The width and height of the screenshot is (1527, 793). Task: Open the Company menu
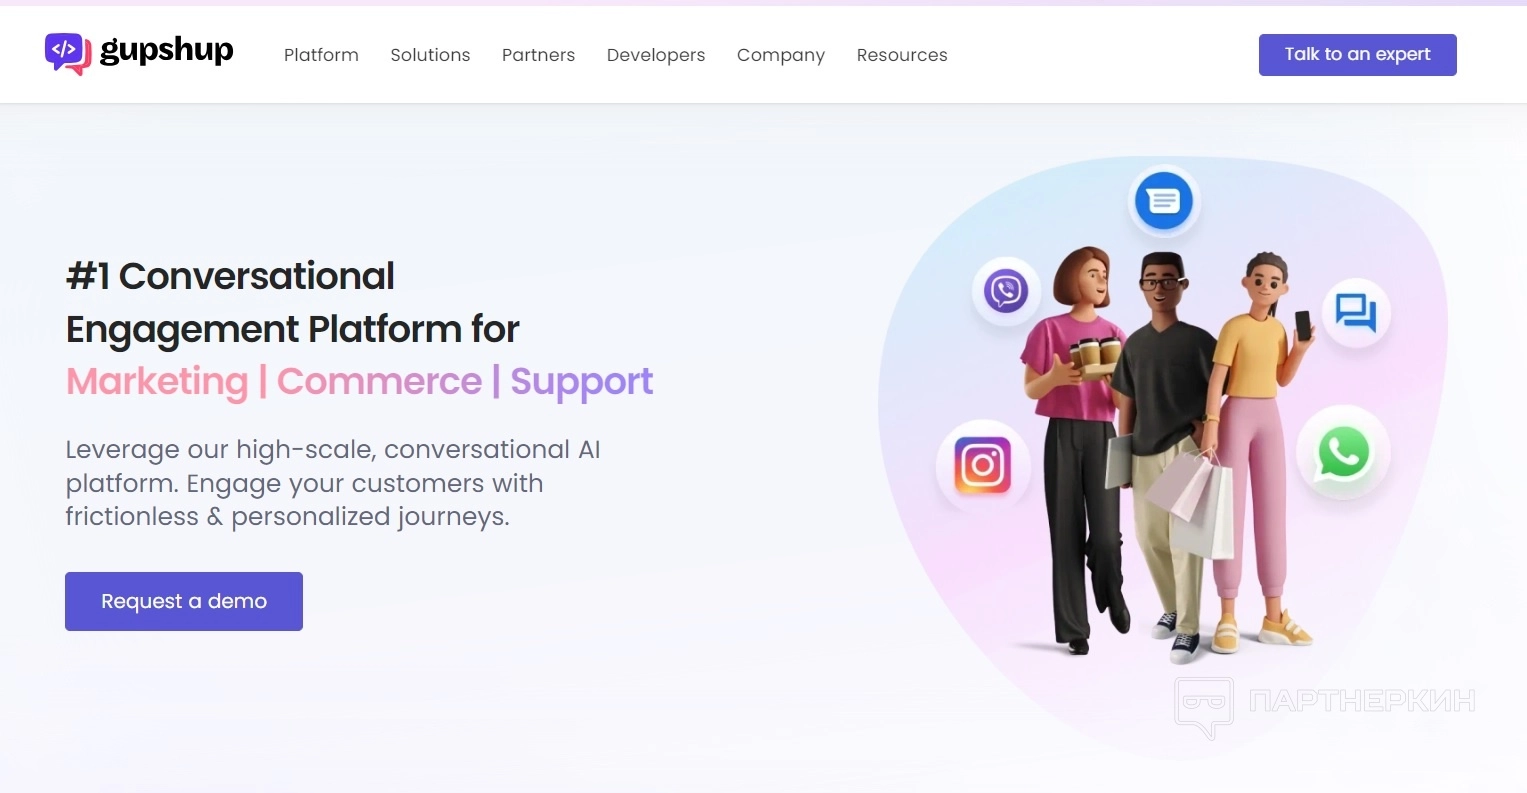pos(781,55)
